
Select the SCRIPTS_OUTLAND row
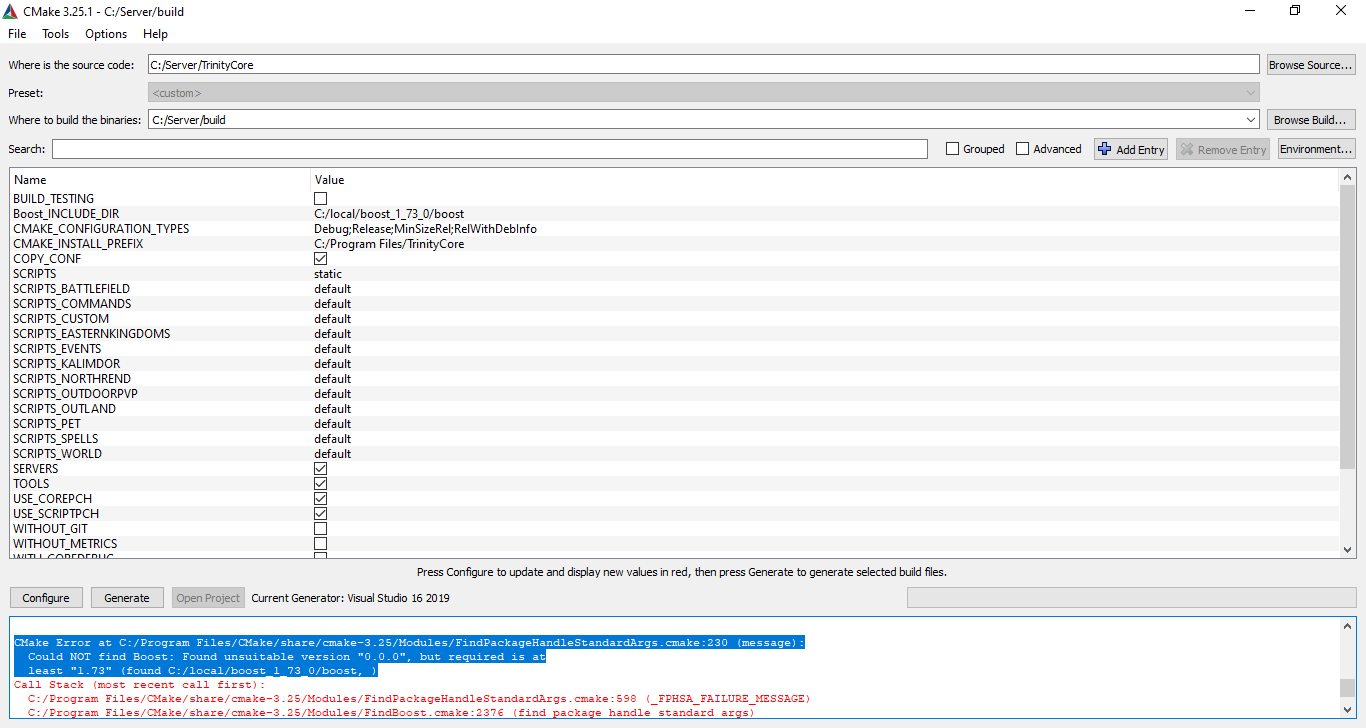pos(675,409)
